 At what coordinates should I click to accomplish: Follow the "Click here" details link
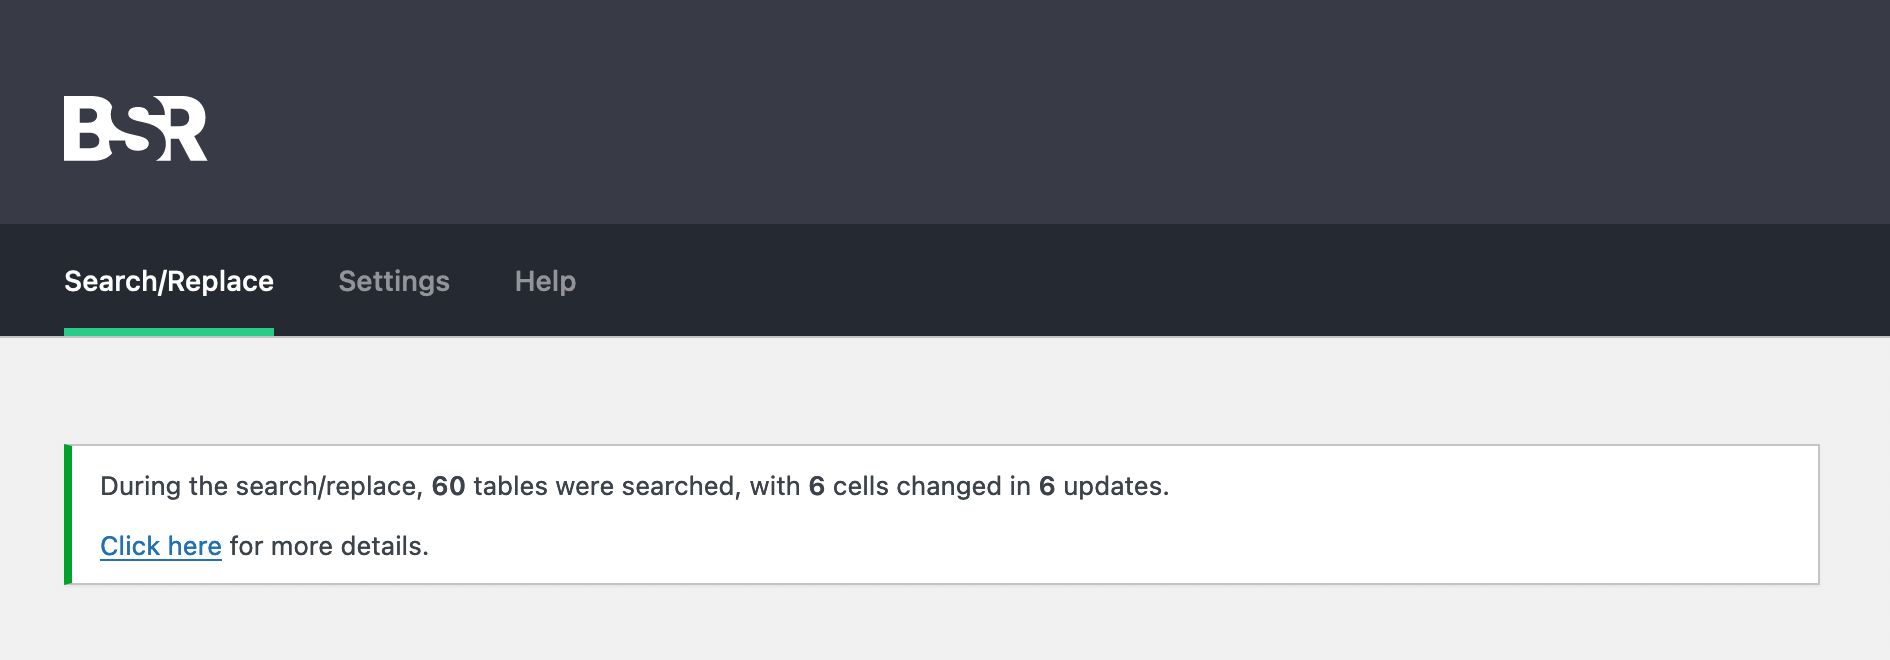(161, 546)
